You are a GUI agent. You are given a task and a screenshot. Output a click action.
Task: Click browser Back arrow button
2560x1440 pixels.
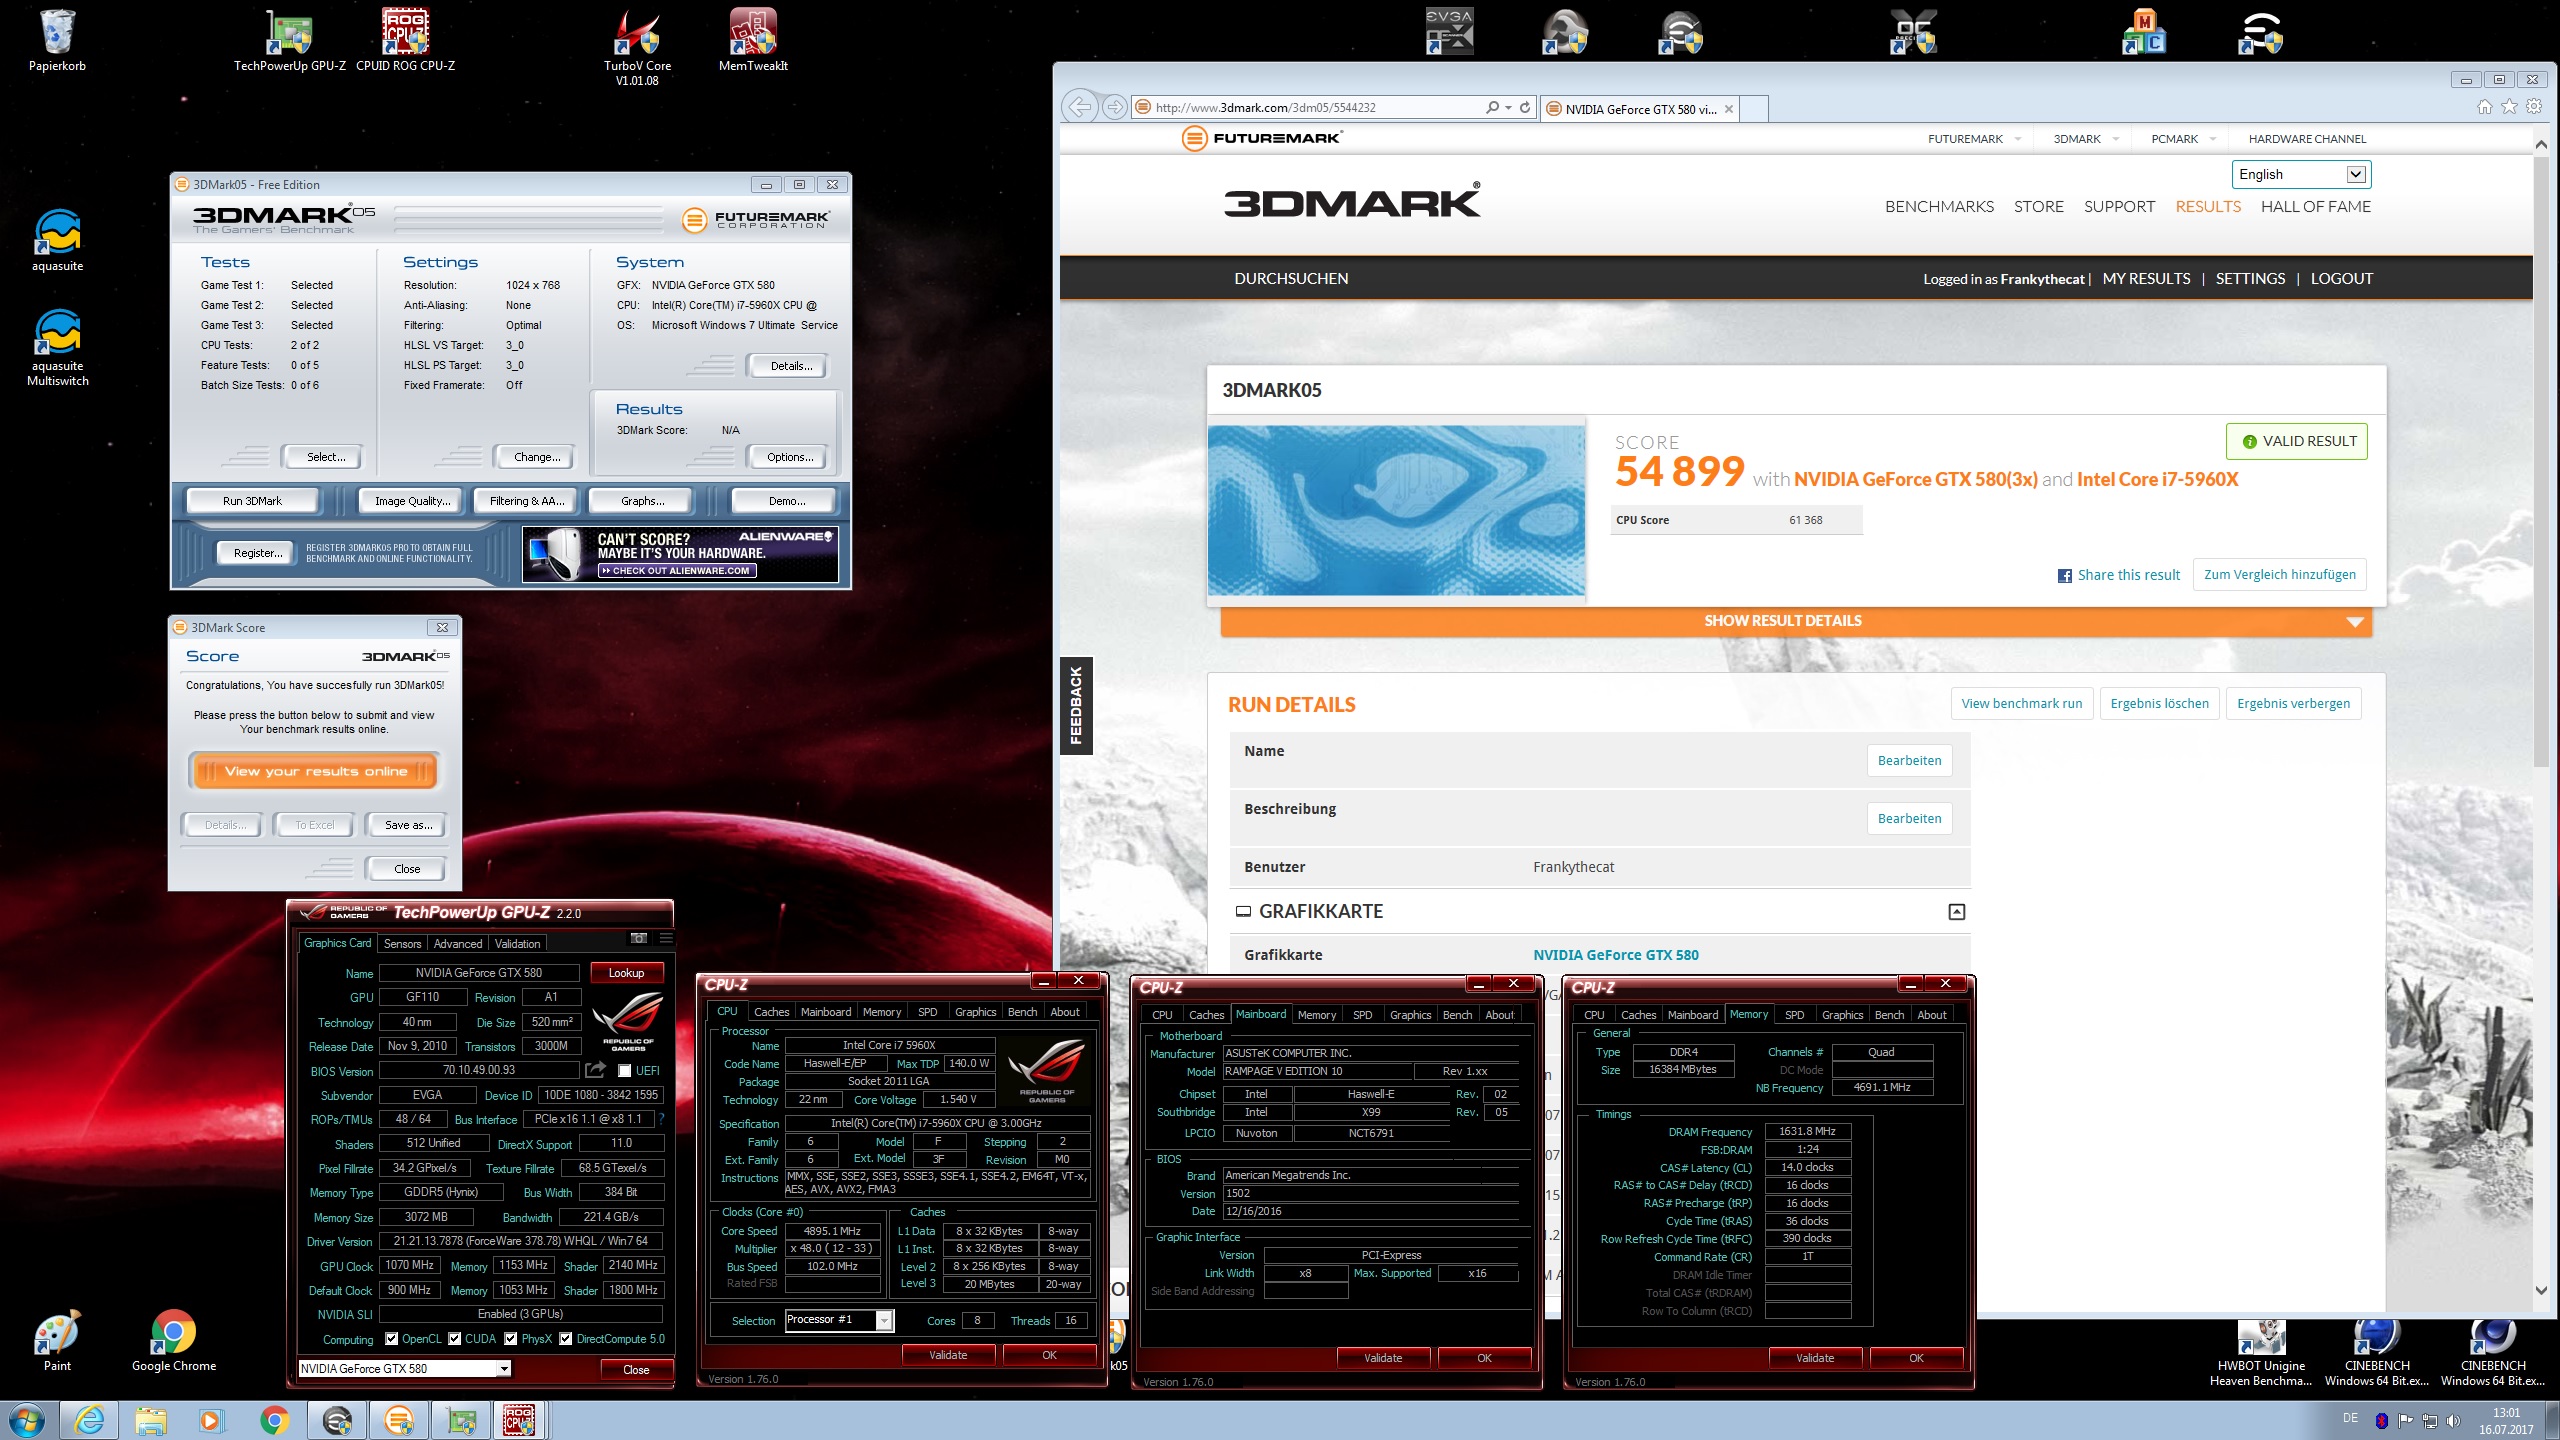coord(1080,107)
